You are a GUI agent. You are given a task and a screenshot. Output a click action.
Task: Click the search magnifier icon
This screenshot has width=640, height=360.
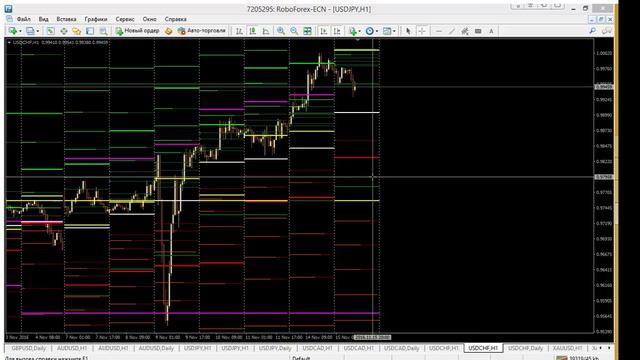[593, 31]
